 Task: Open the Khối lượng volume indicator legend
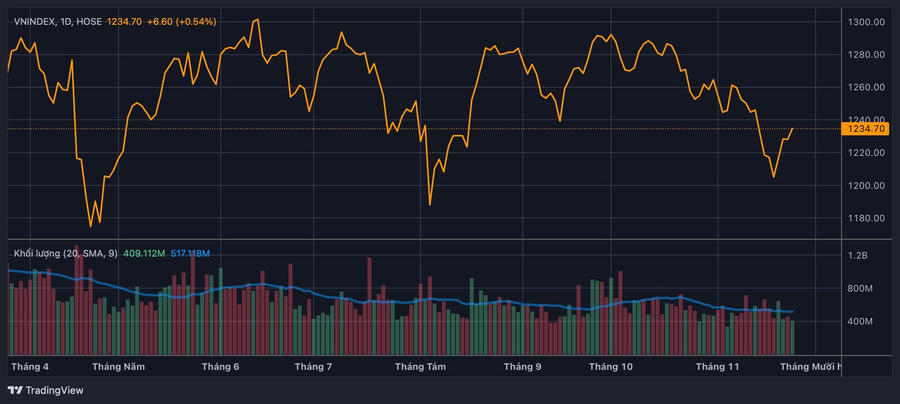[36, 254]
